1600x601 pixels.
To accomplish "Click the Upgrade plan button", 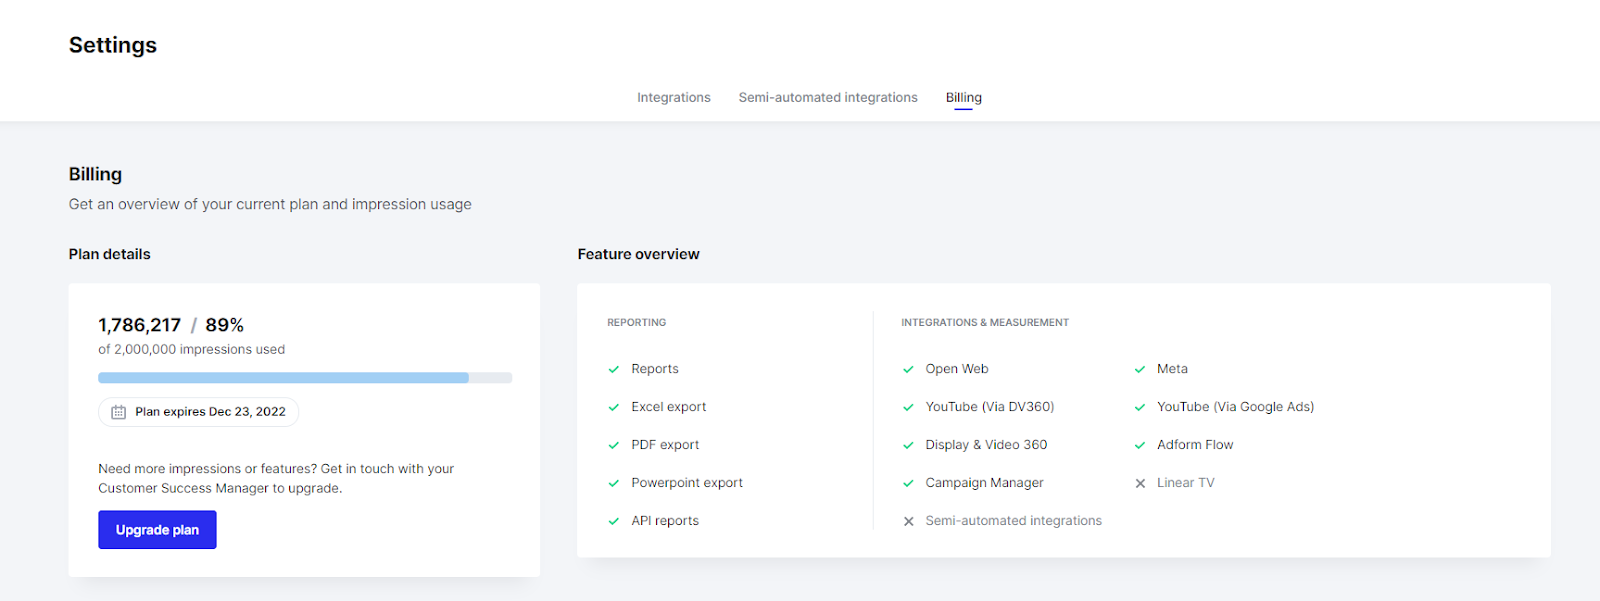I will click(x=157, y=530).
